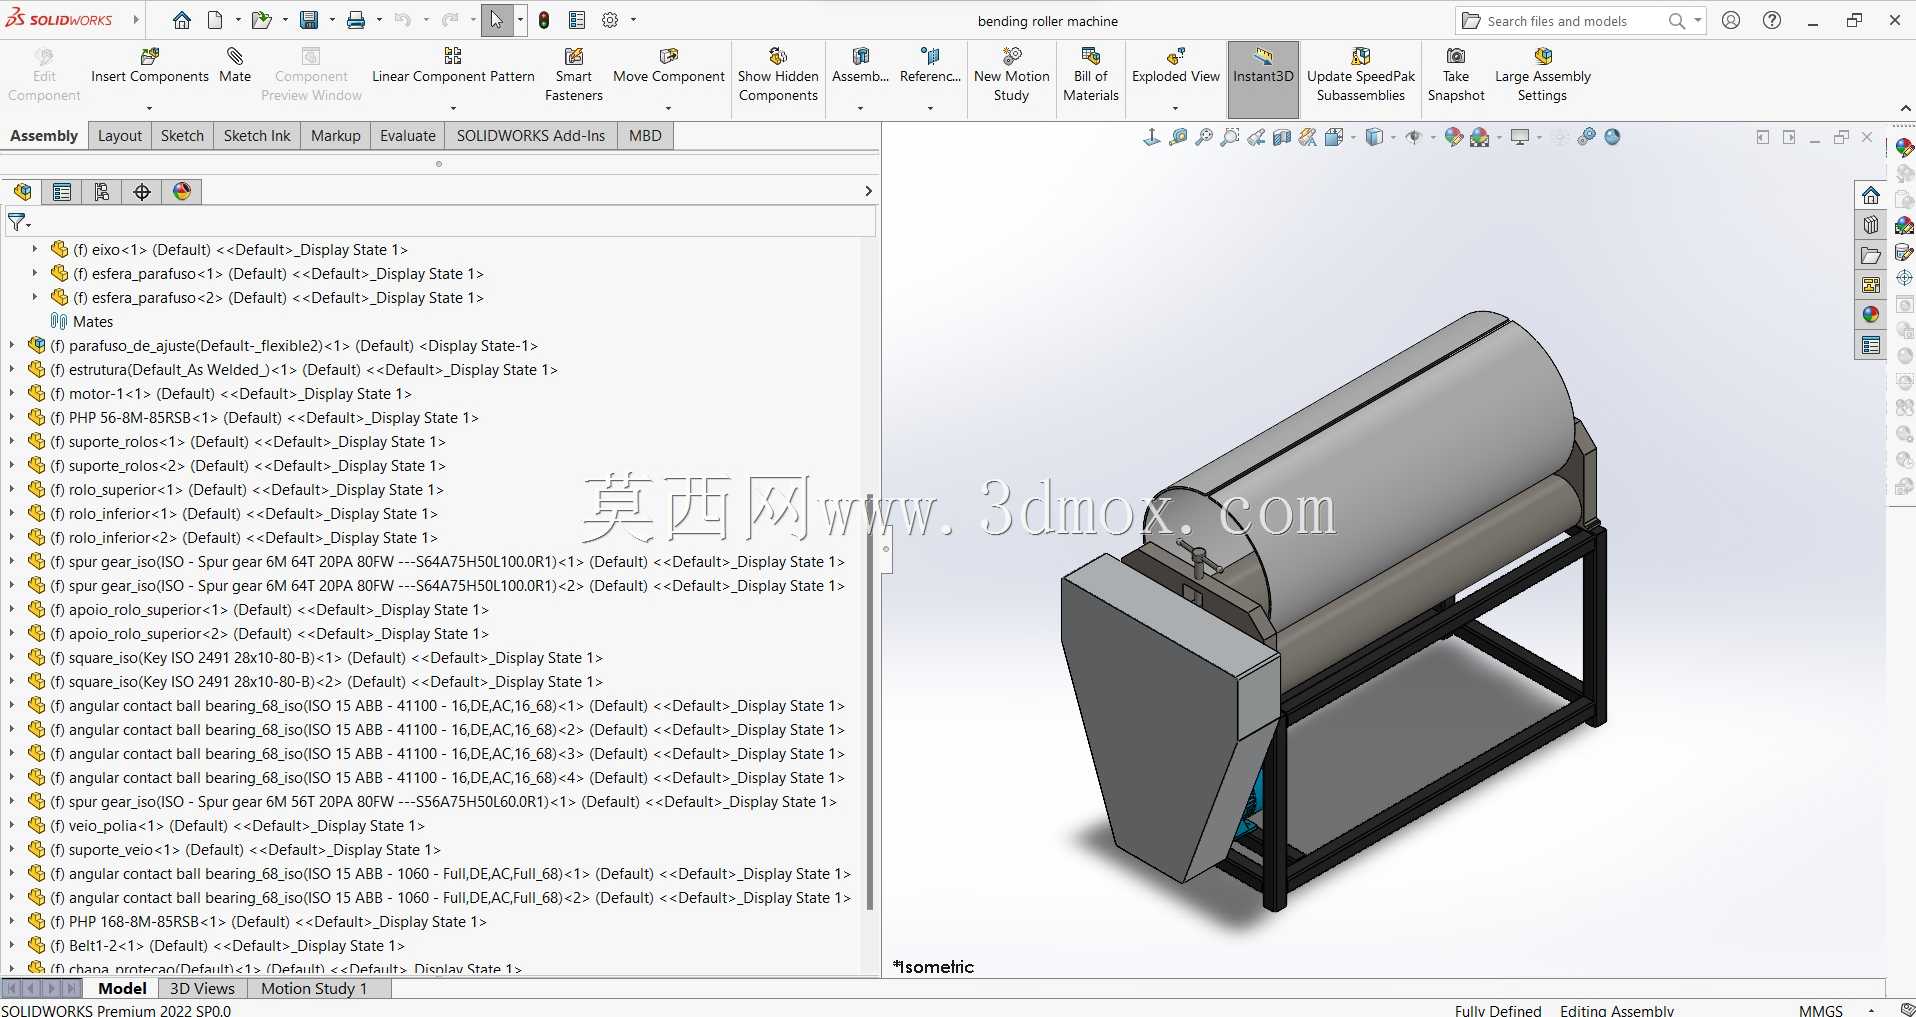Open the DisplayManager color ball tab icon
Image resolution: width=1916 pixels, height=1017 pixels.
[182, 192]
